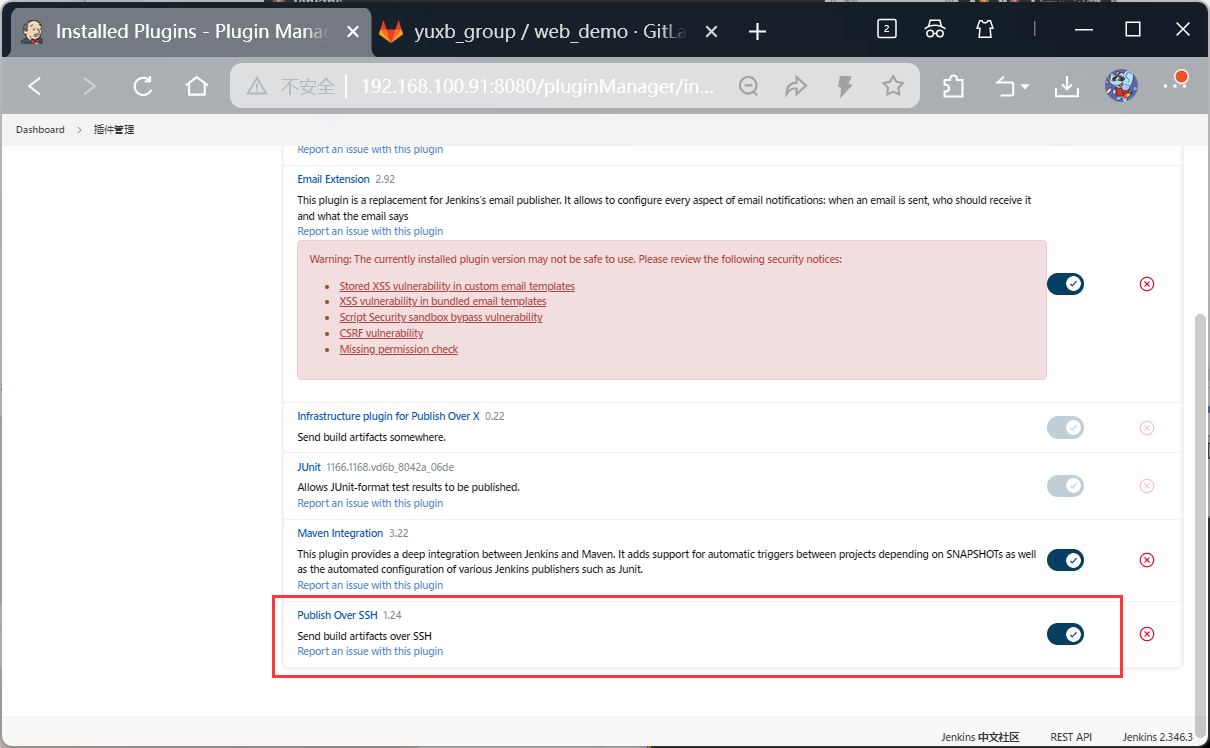Click the share arrow icon in the address bar
This screenshot has width=1210, height=748.
796,87
